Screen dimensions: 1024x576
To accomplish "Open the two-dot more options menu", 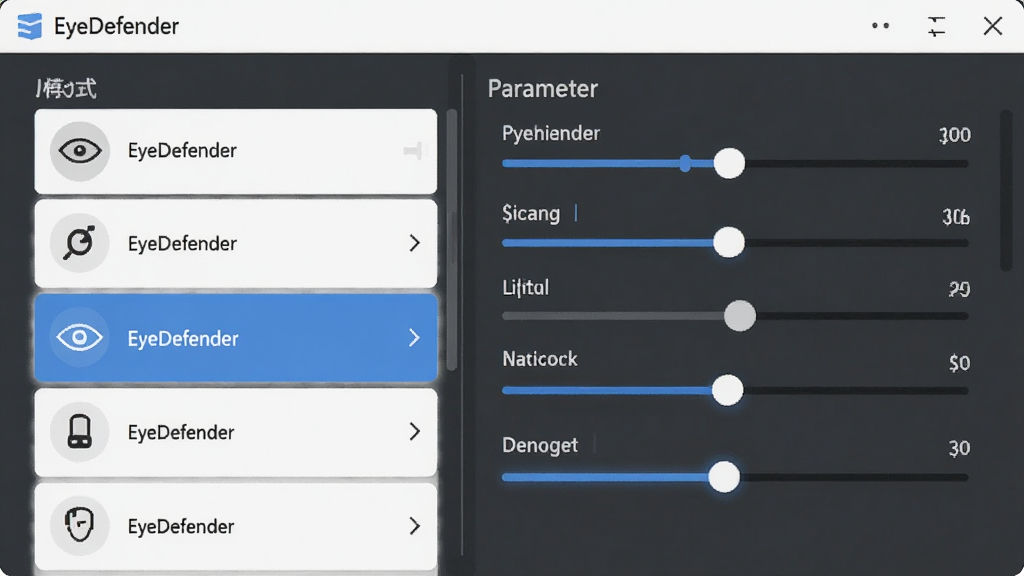I will (x=880, y=26).
